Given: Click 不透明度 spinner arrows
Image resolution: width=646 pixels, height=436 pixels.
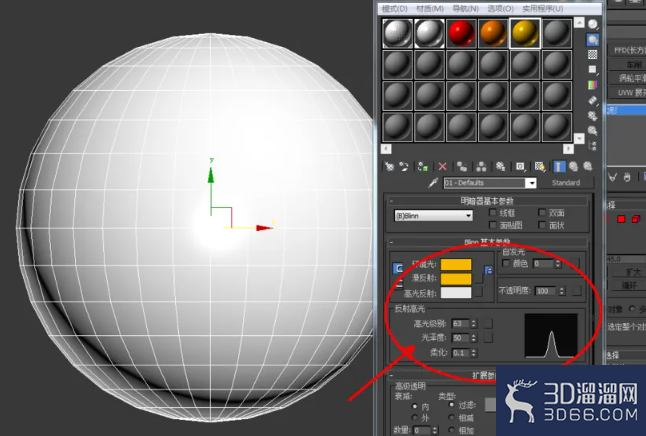Looking at the screenshot, I should coord(562,291).
